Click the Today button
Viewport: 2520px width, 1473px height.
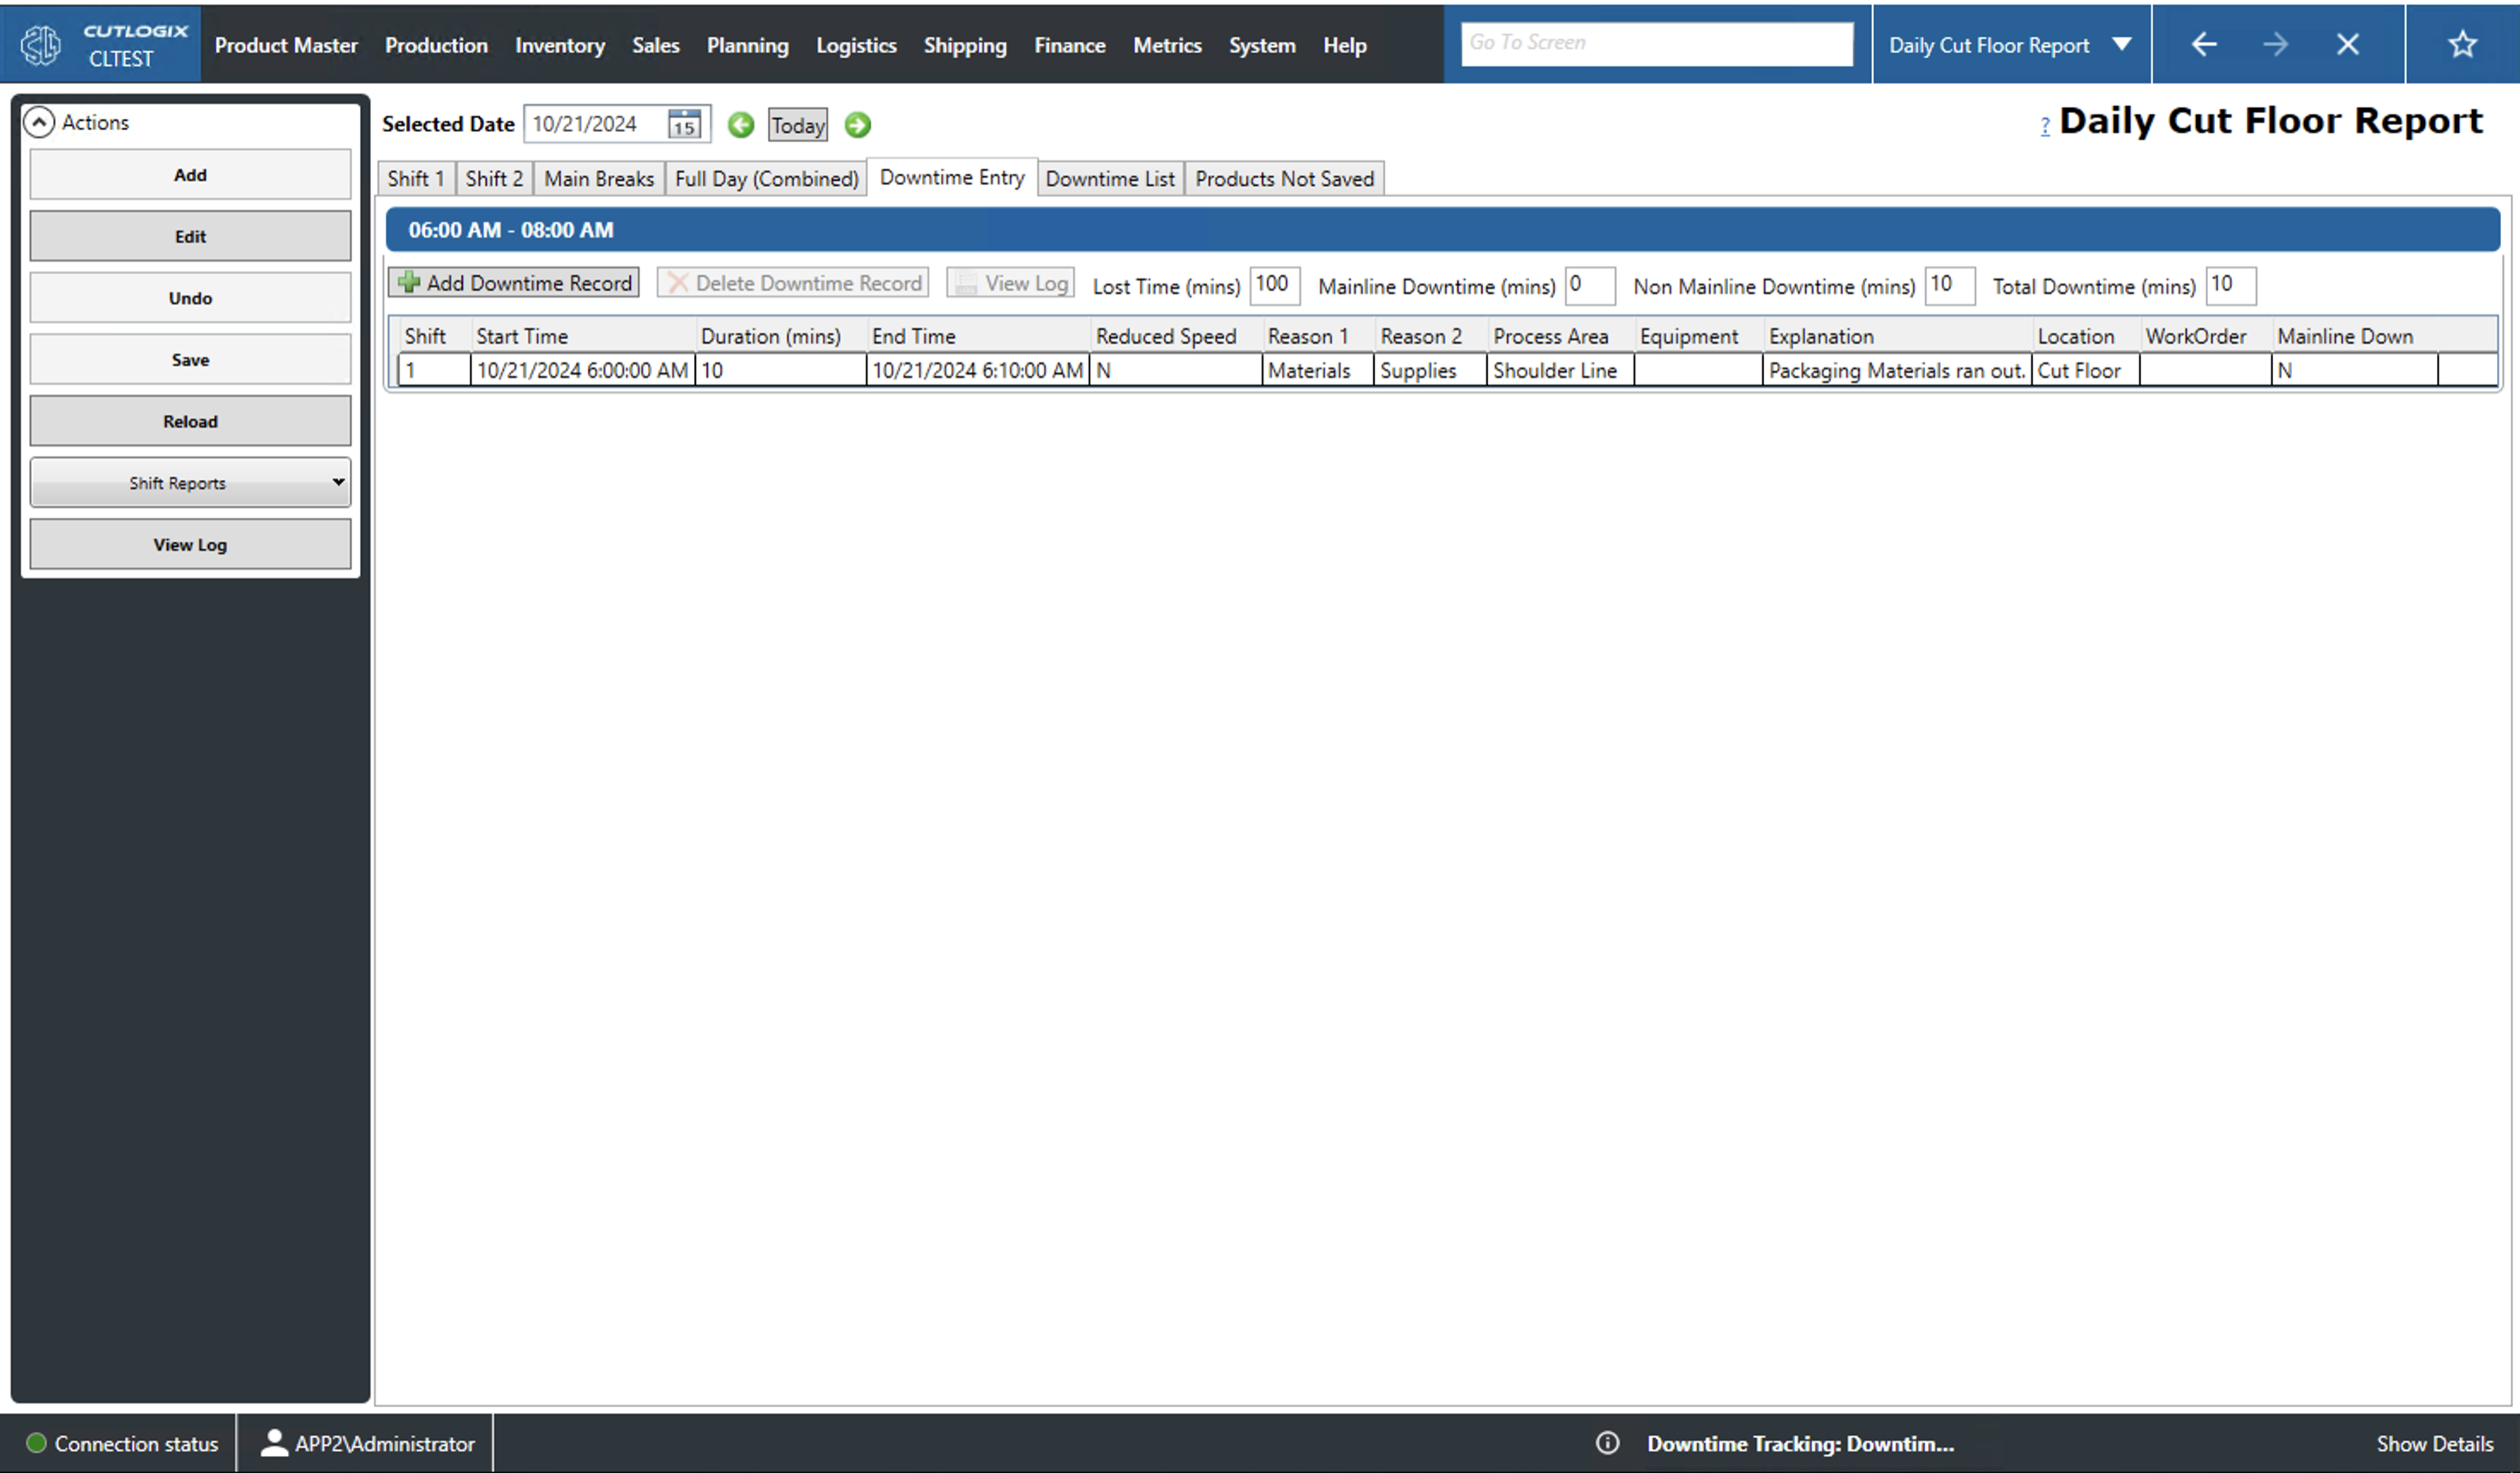pos(797,124)
